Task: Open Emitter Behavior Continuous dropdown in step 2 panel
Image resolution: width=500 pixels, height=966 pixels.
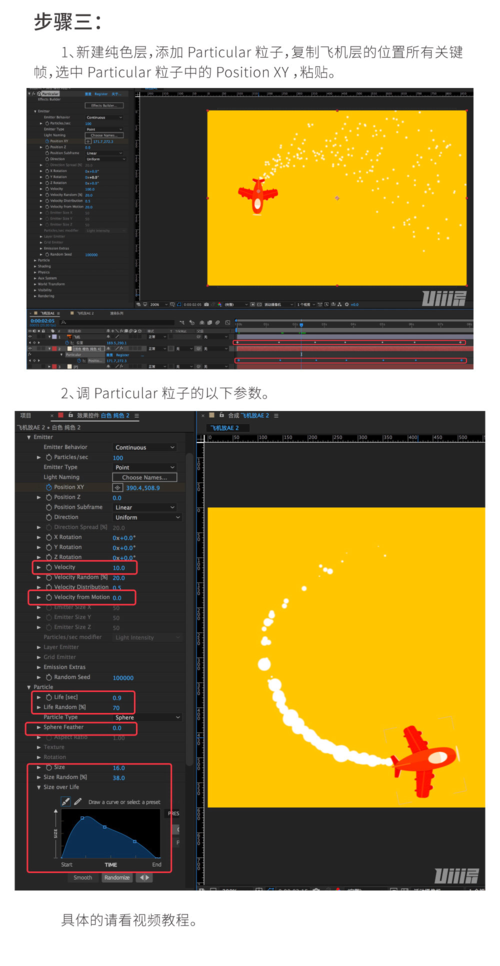Action: coord(145,447)
